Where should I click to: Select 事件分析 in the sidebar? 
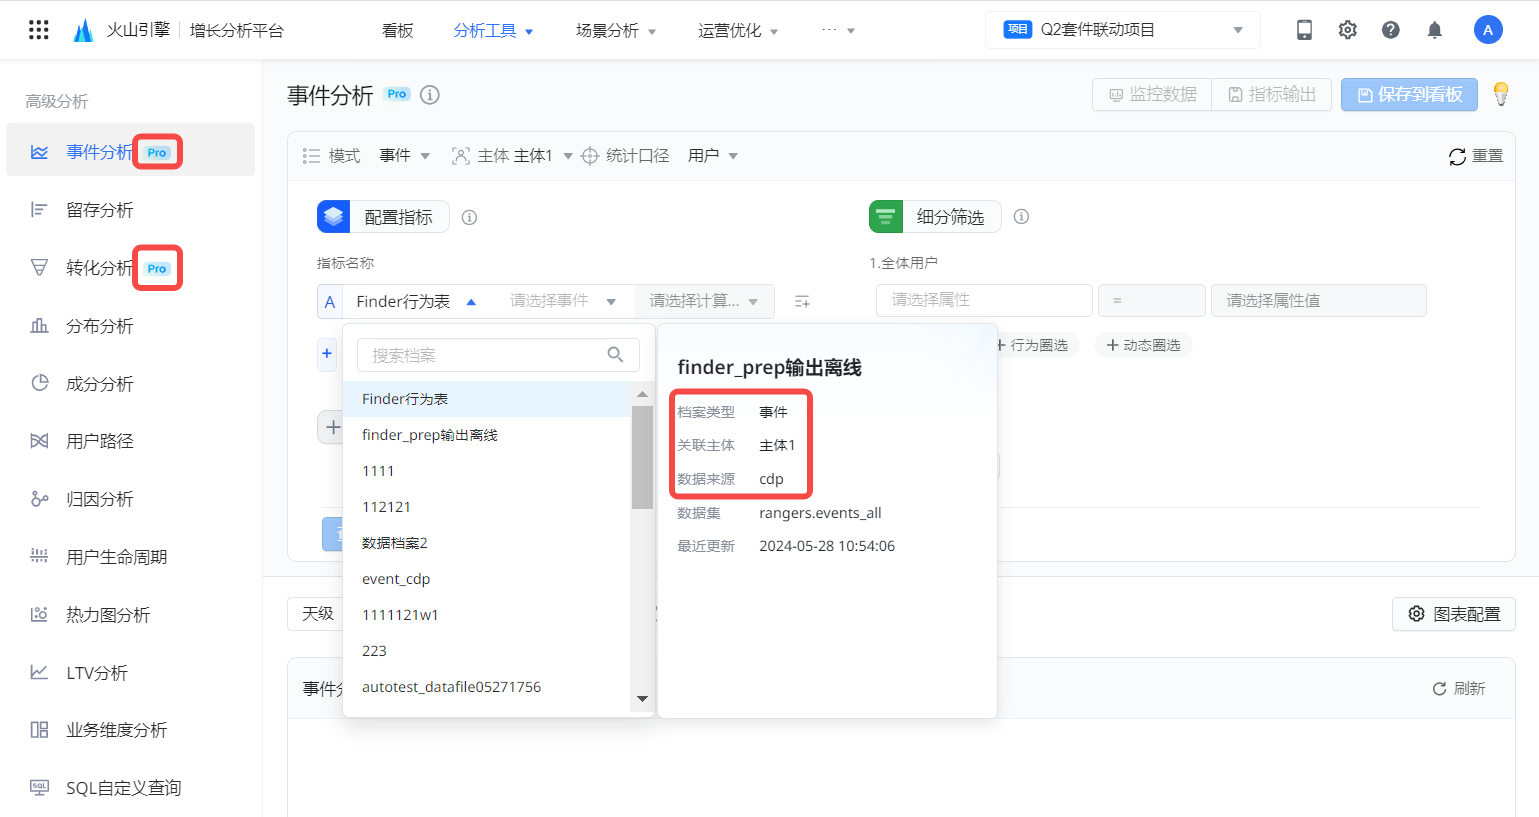click(130, 150)
